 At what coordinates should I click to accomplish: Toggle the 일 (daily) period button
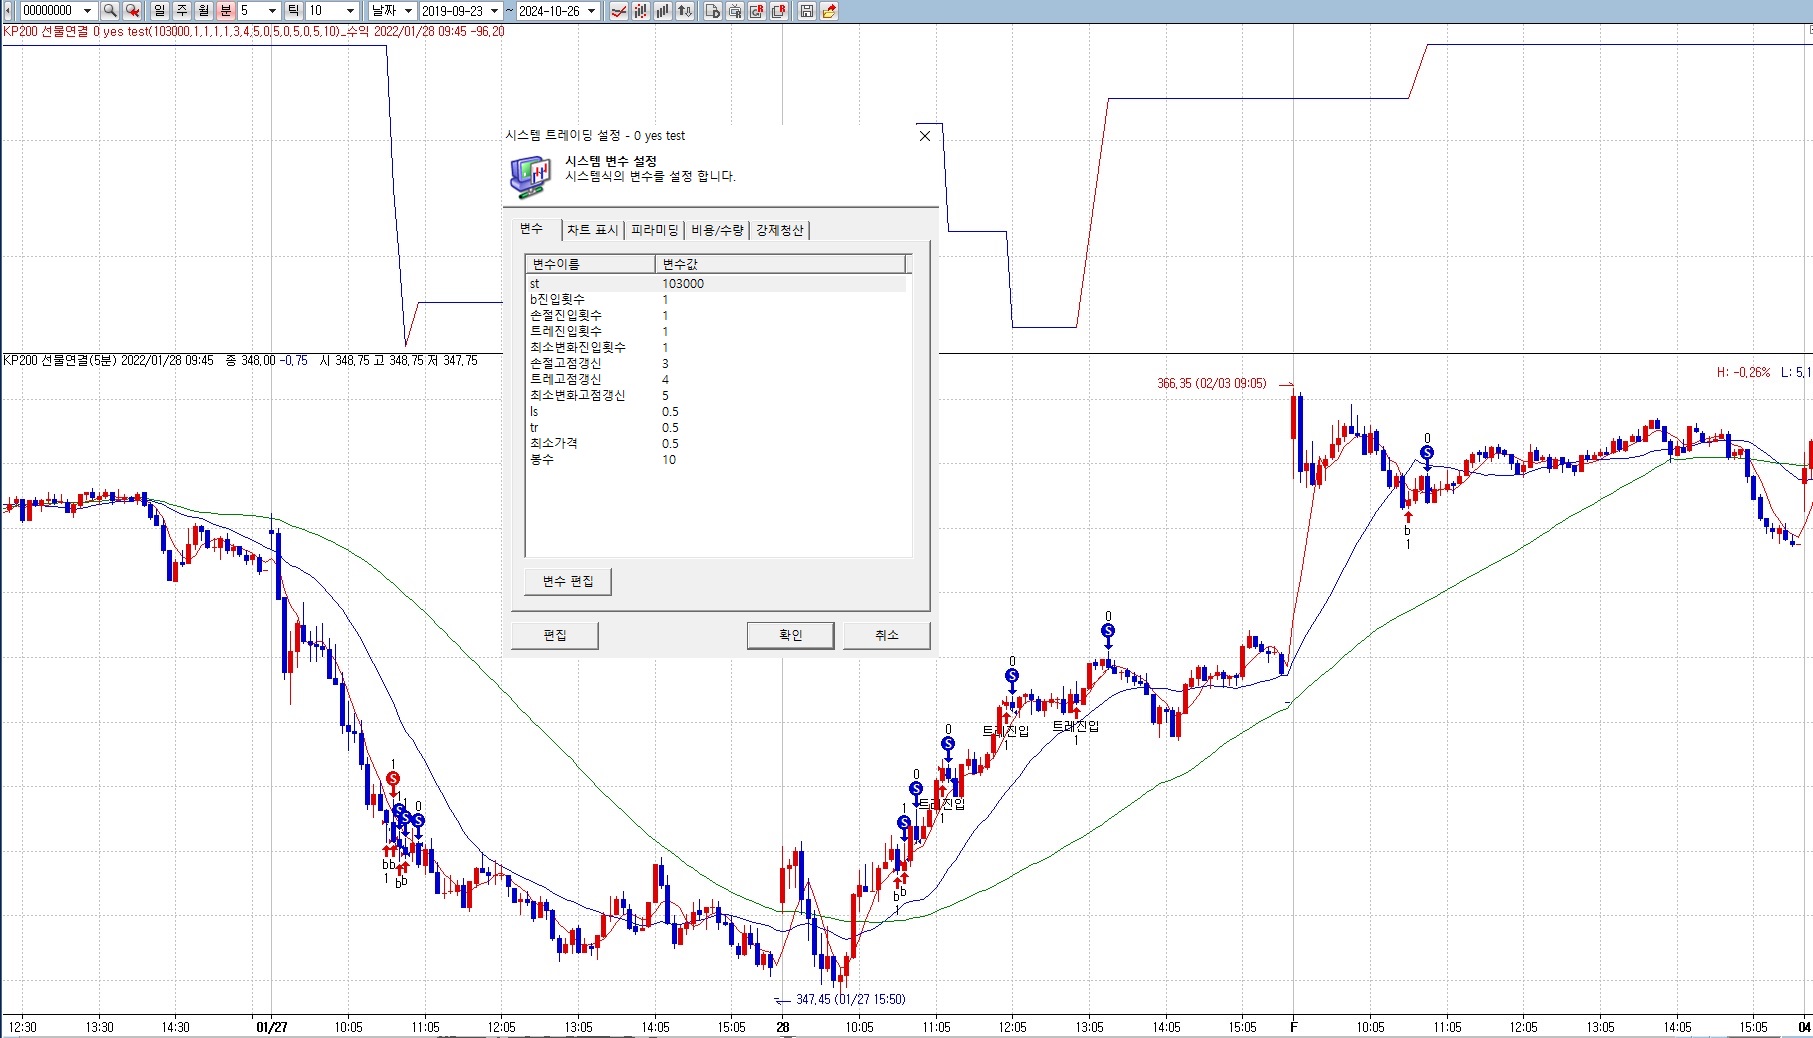159,11
